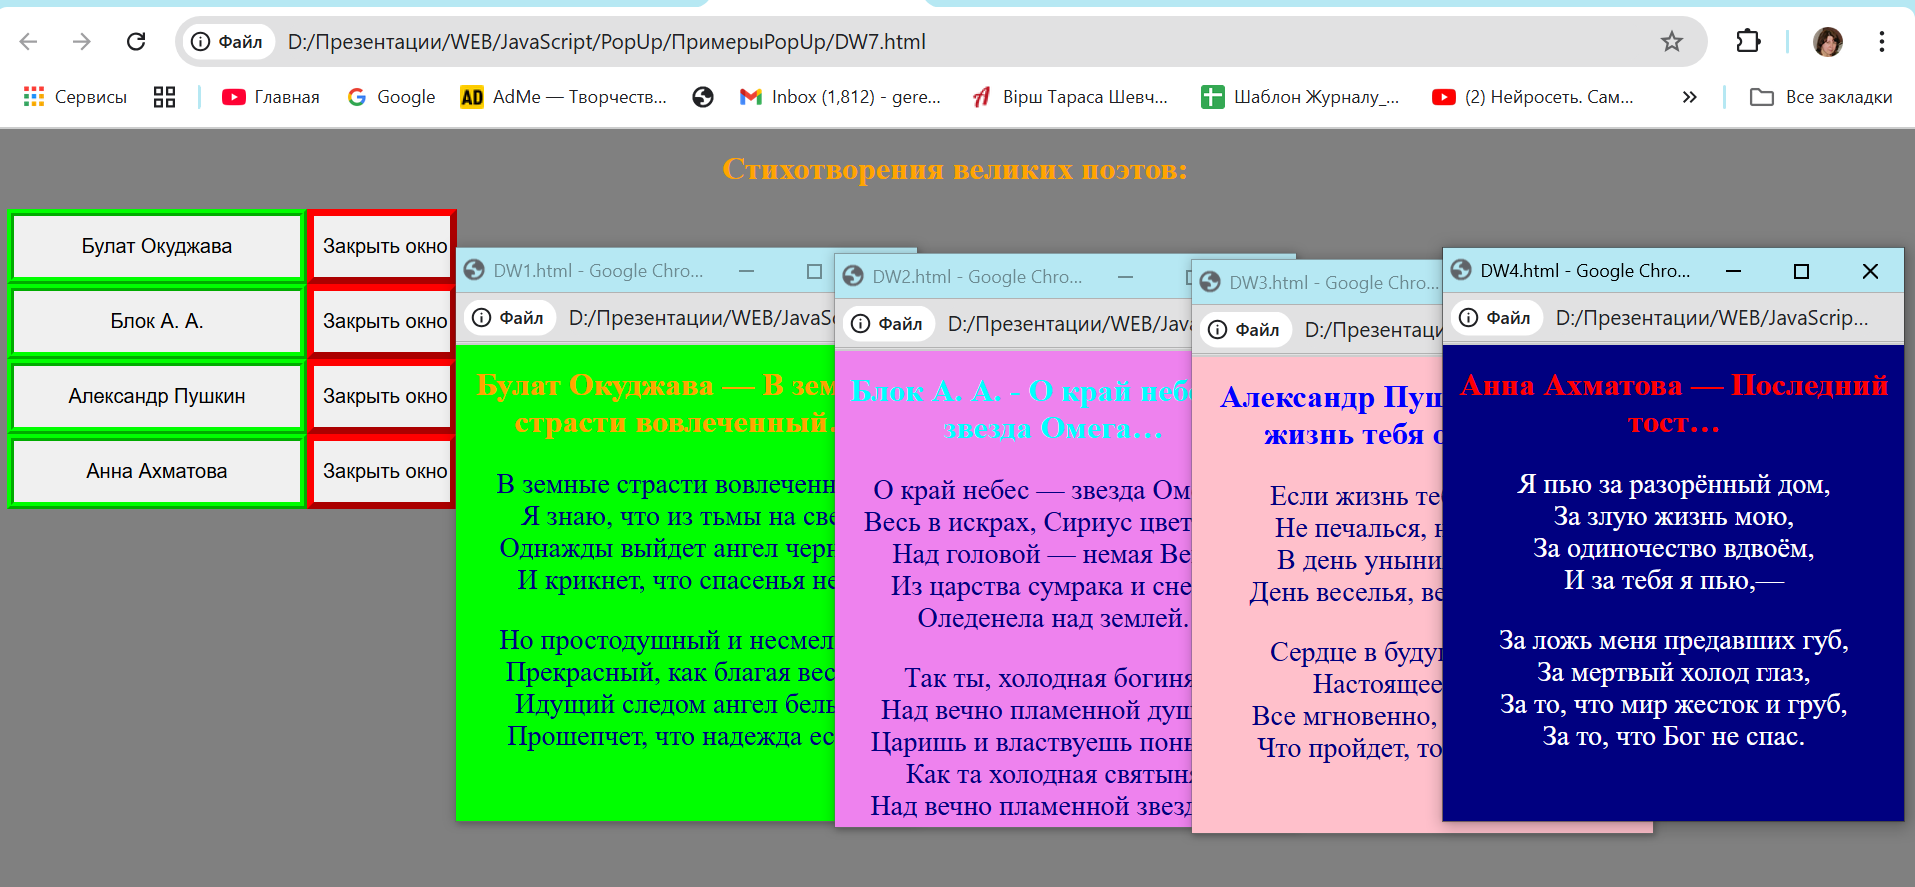Open the Сервисы apps grid
Viewport: 1915px width, 887px height.
[75, 97]
